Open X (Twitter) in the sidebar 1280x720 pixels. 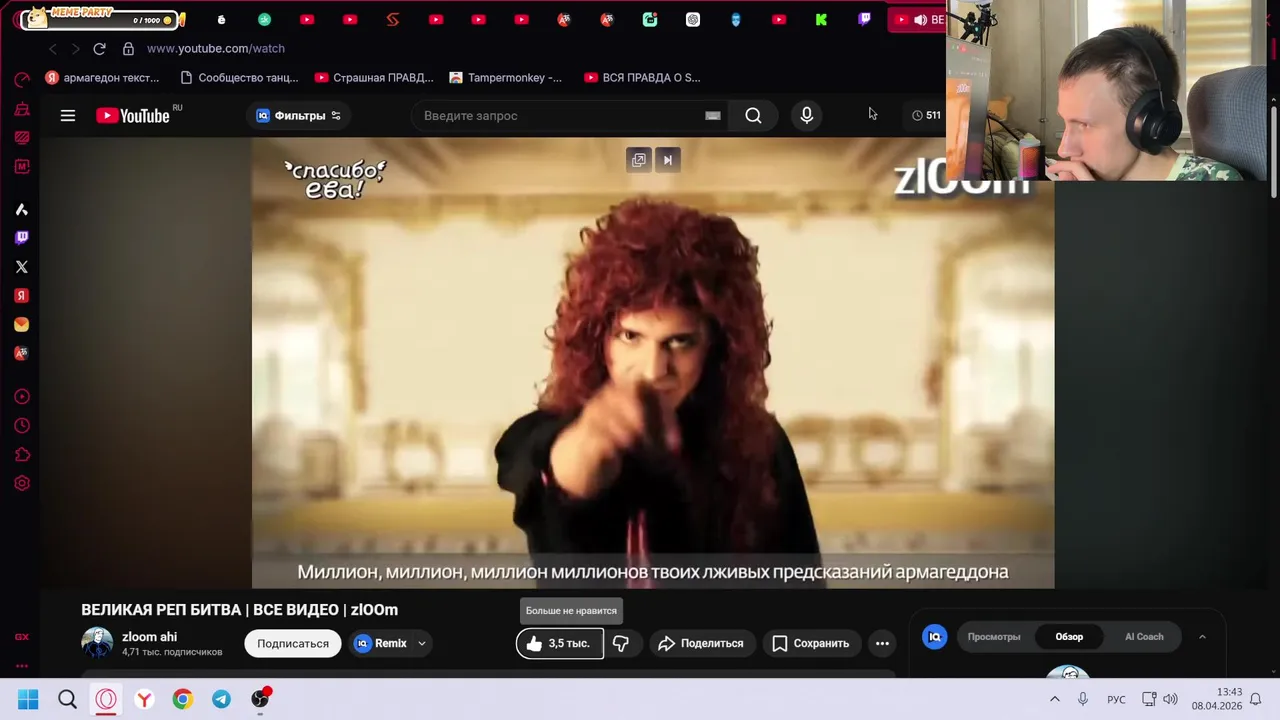point(22,267)
